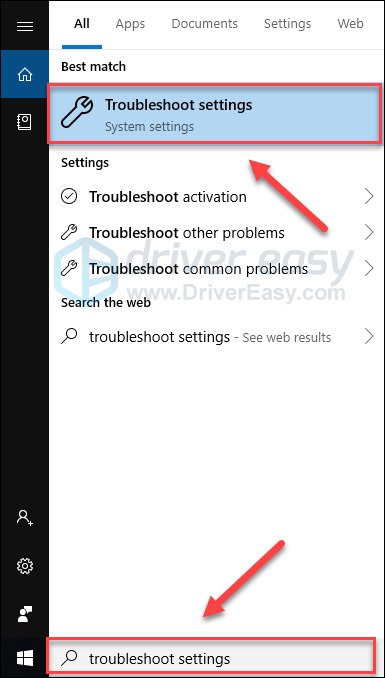Click the wrench icon of Troubleshoot settings
385x678 pixels.
tap(77, 113)
